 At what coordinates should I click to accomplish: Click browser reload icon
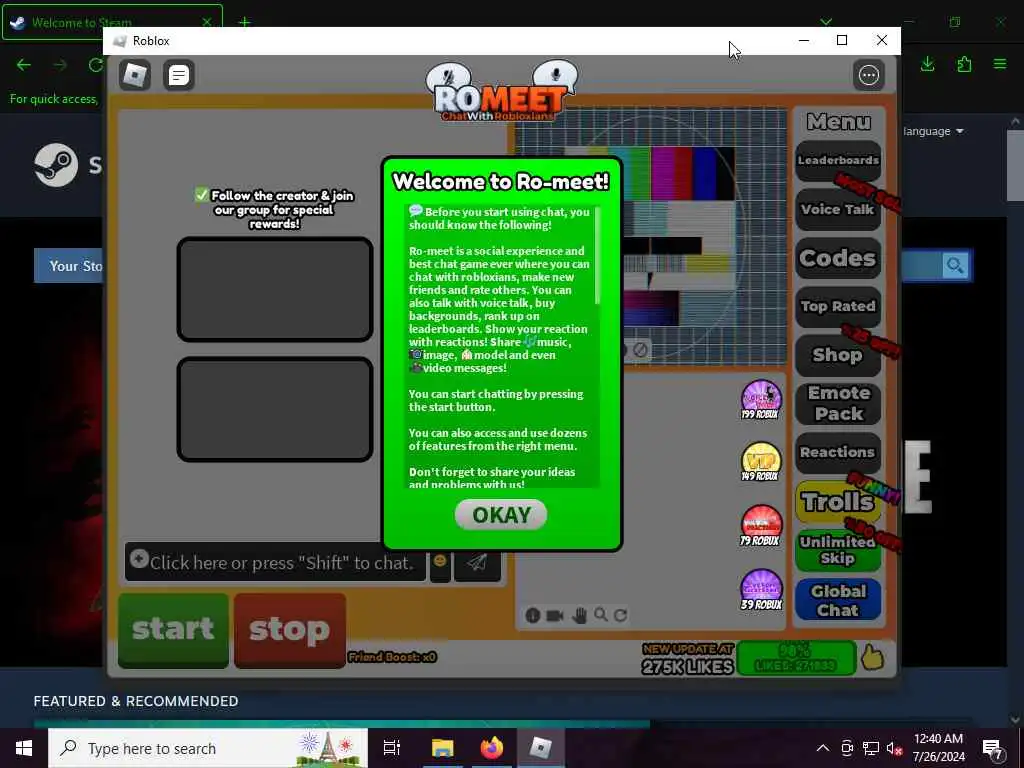coord(95,65)
